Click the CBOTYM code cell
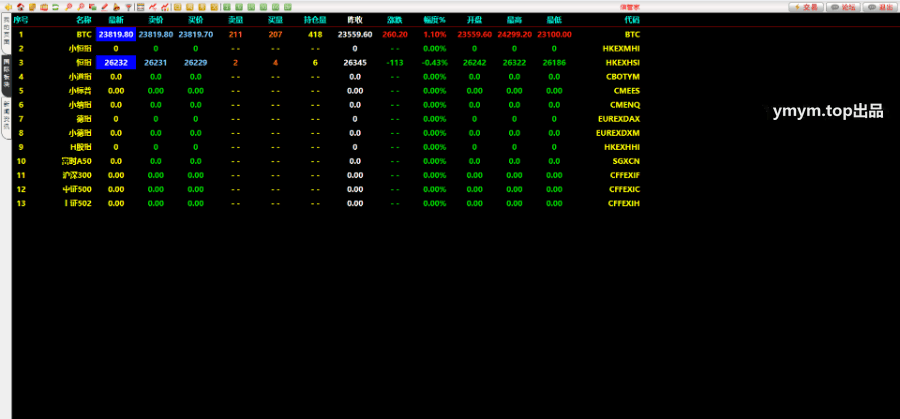Screen dimensions: 900x419 coord(623,77)
